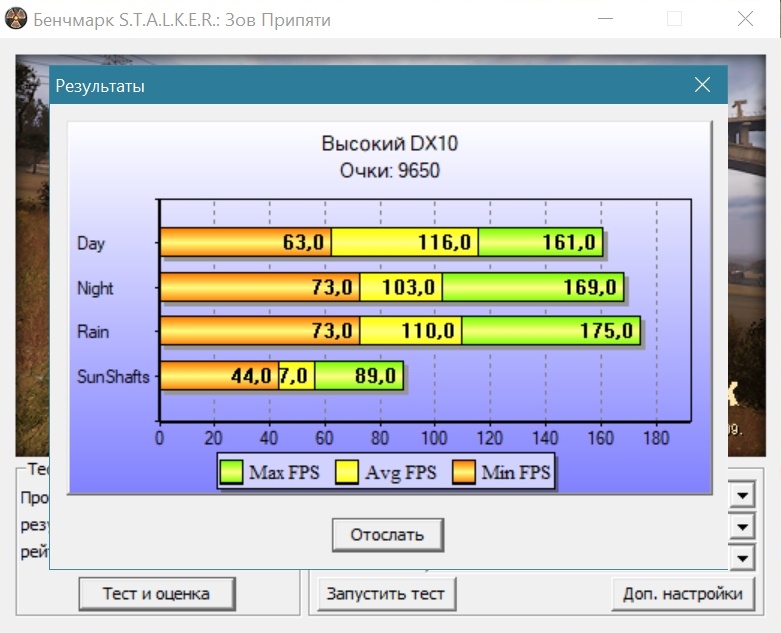Expand the middle dropdown arrow behind dialog
The image size is (781, 633).
point(743,526)
